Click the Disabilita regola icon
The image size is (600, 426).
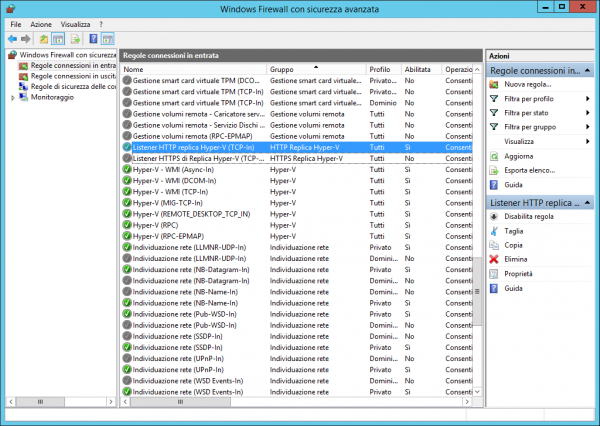click(494, 217)
